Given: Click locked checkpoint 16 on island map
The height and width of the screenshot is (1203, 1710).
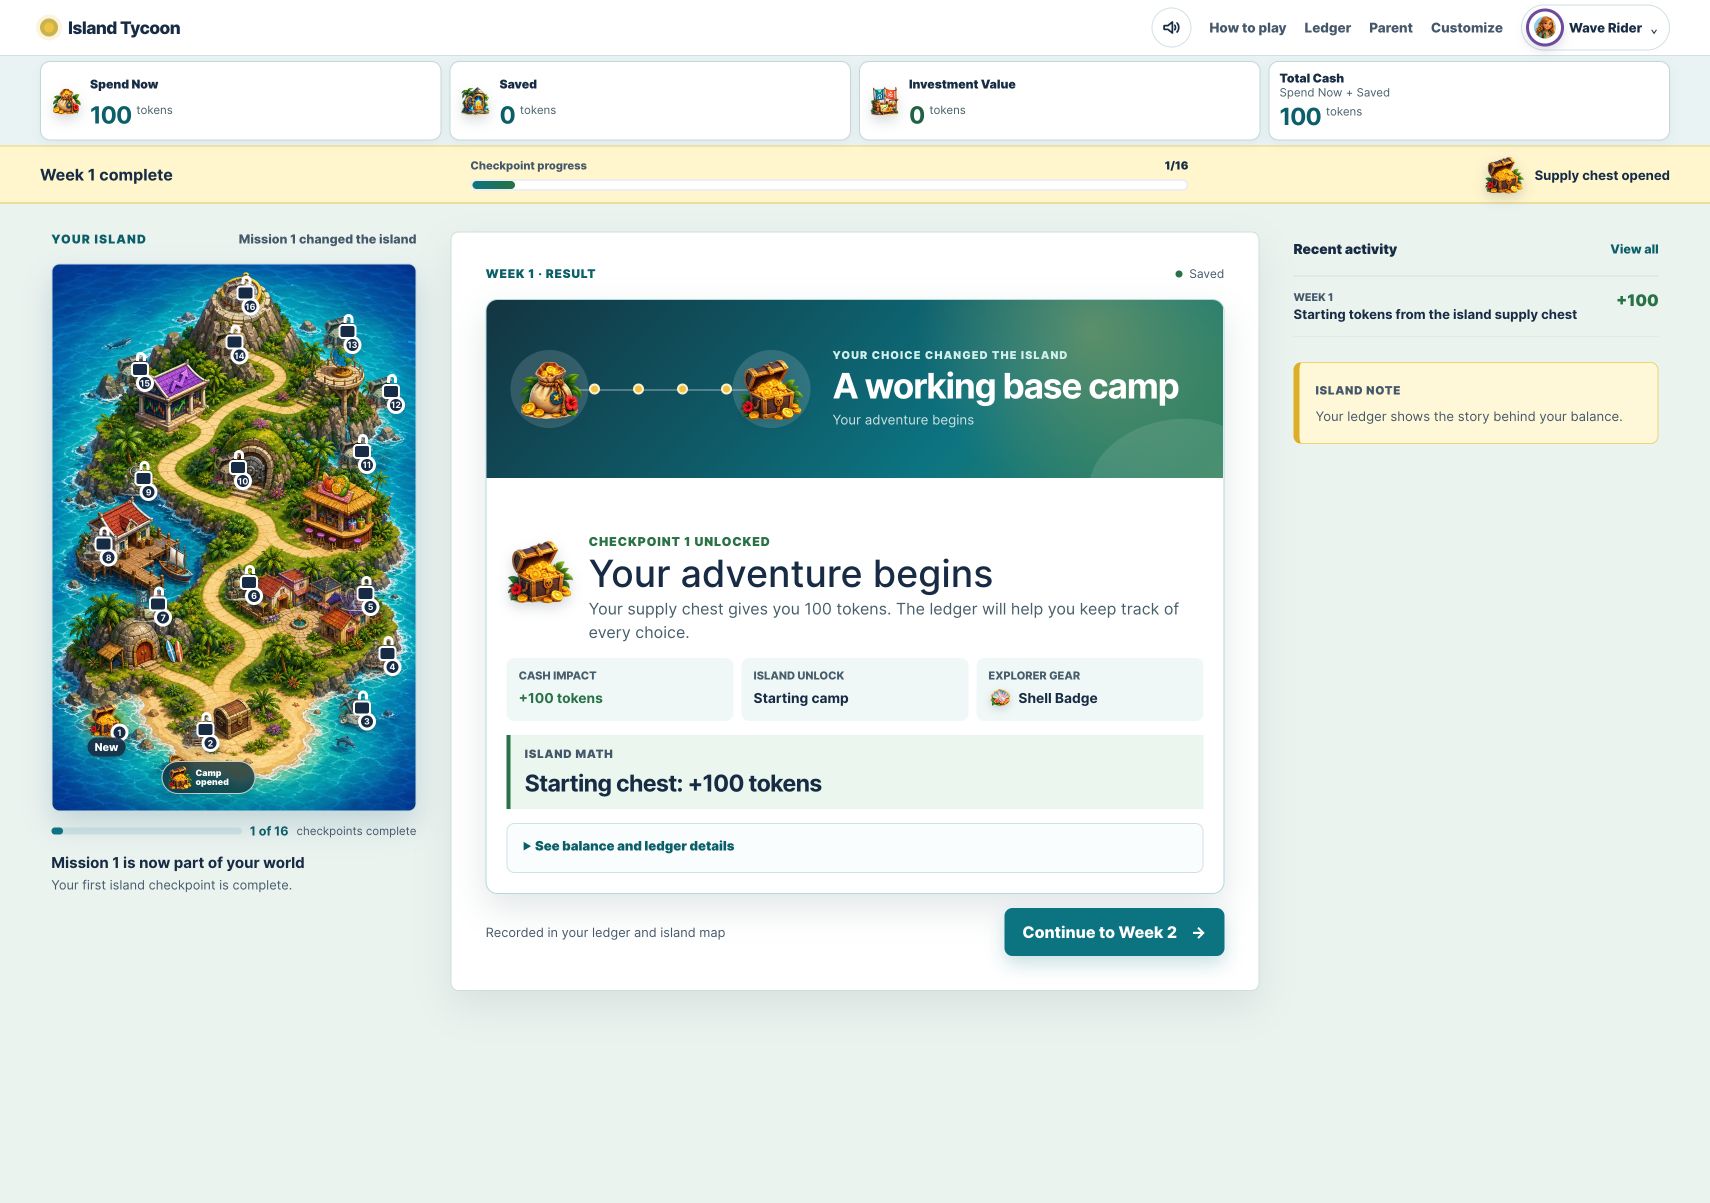Looking at the screenshot, I should [247, 296].
